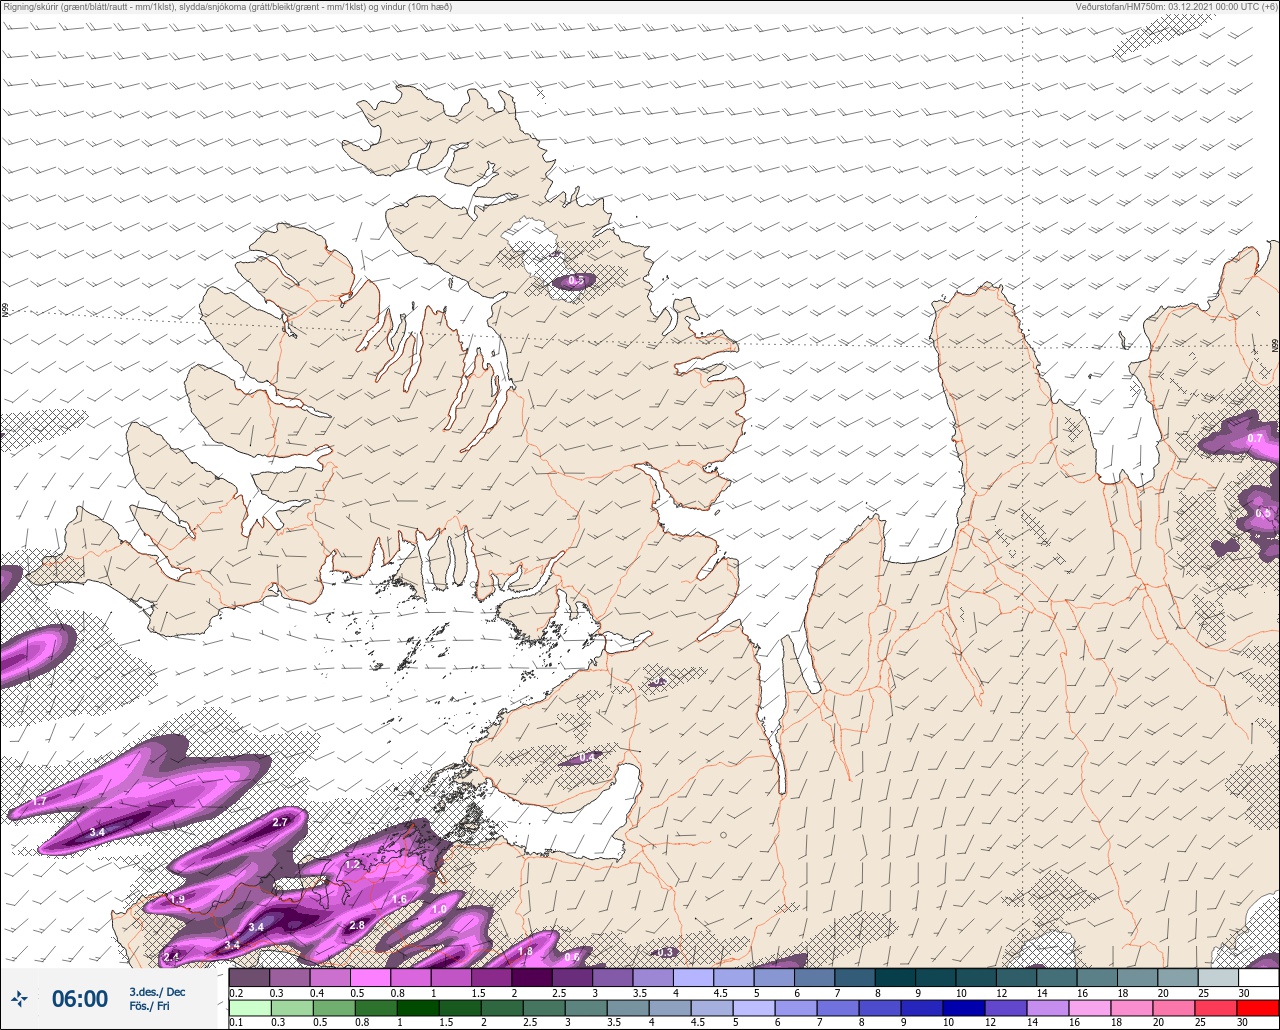Click the 0.6 precipitation value on map

(x=572, y=957)
